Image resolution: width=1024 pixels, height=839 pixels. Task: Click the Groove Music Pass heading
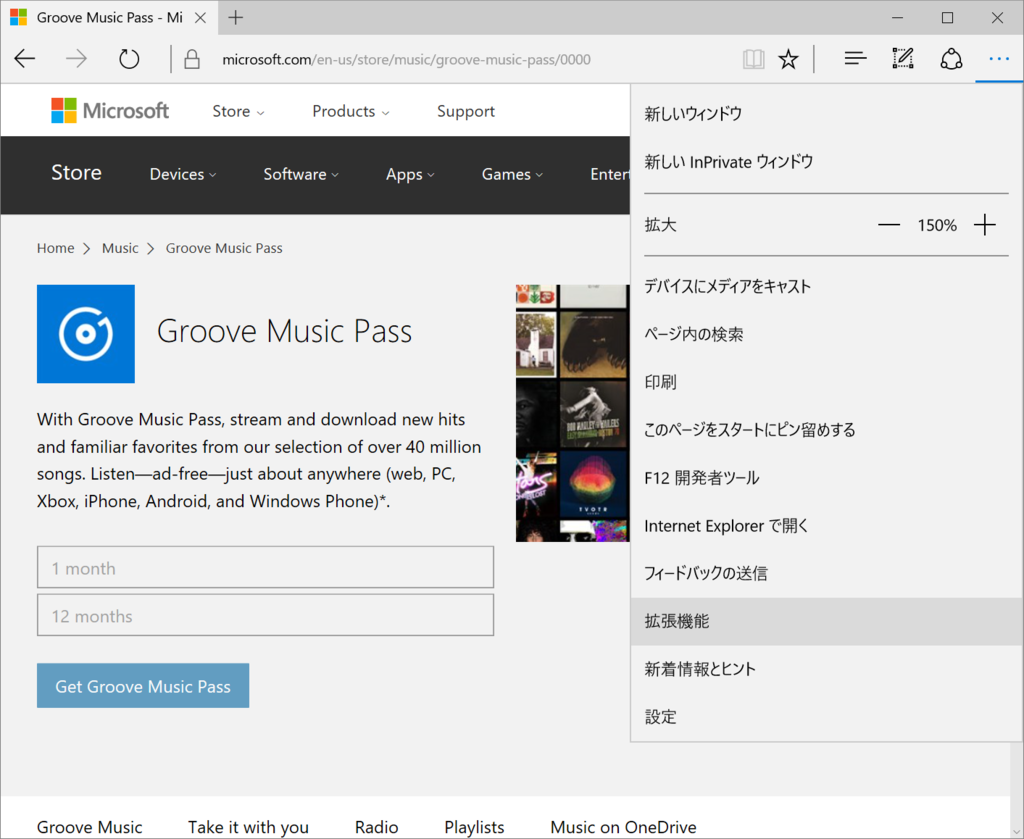coord(284,331)
